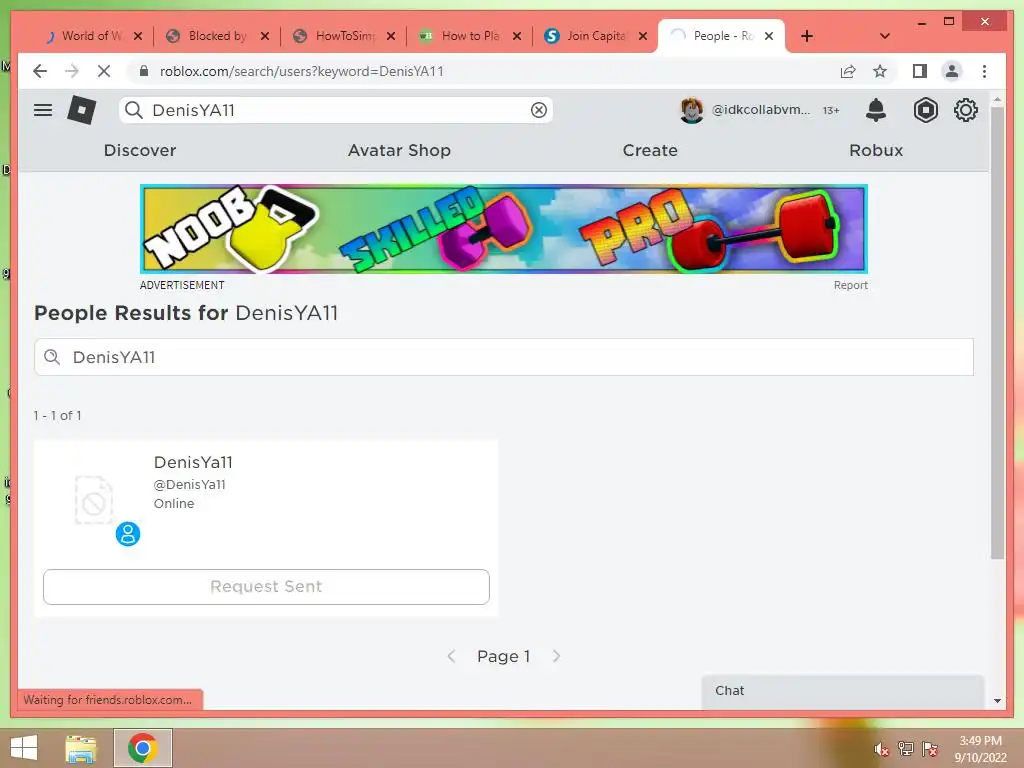
Task: Open a new browser tab with plus
Action: [x=807, y=36]
